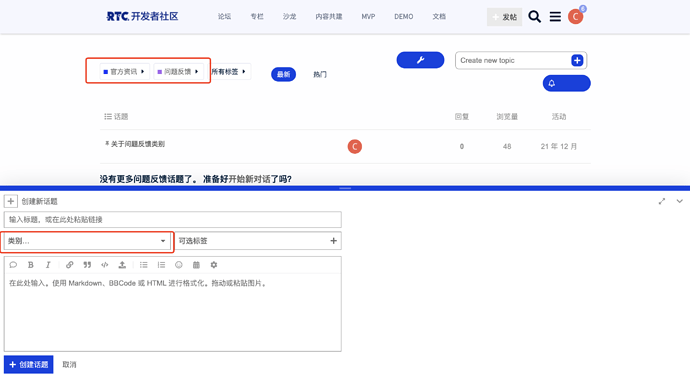Image resolution: width=690 pixels, height=377 pixels.
Task: Click the blue wrench admin button
Action: [x=420, y=60]
